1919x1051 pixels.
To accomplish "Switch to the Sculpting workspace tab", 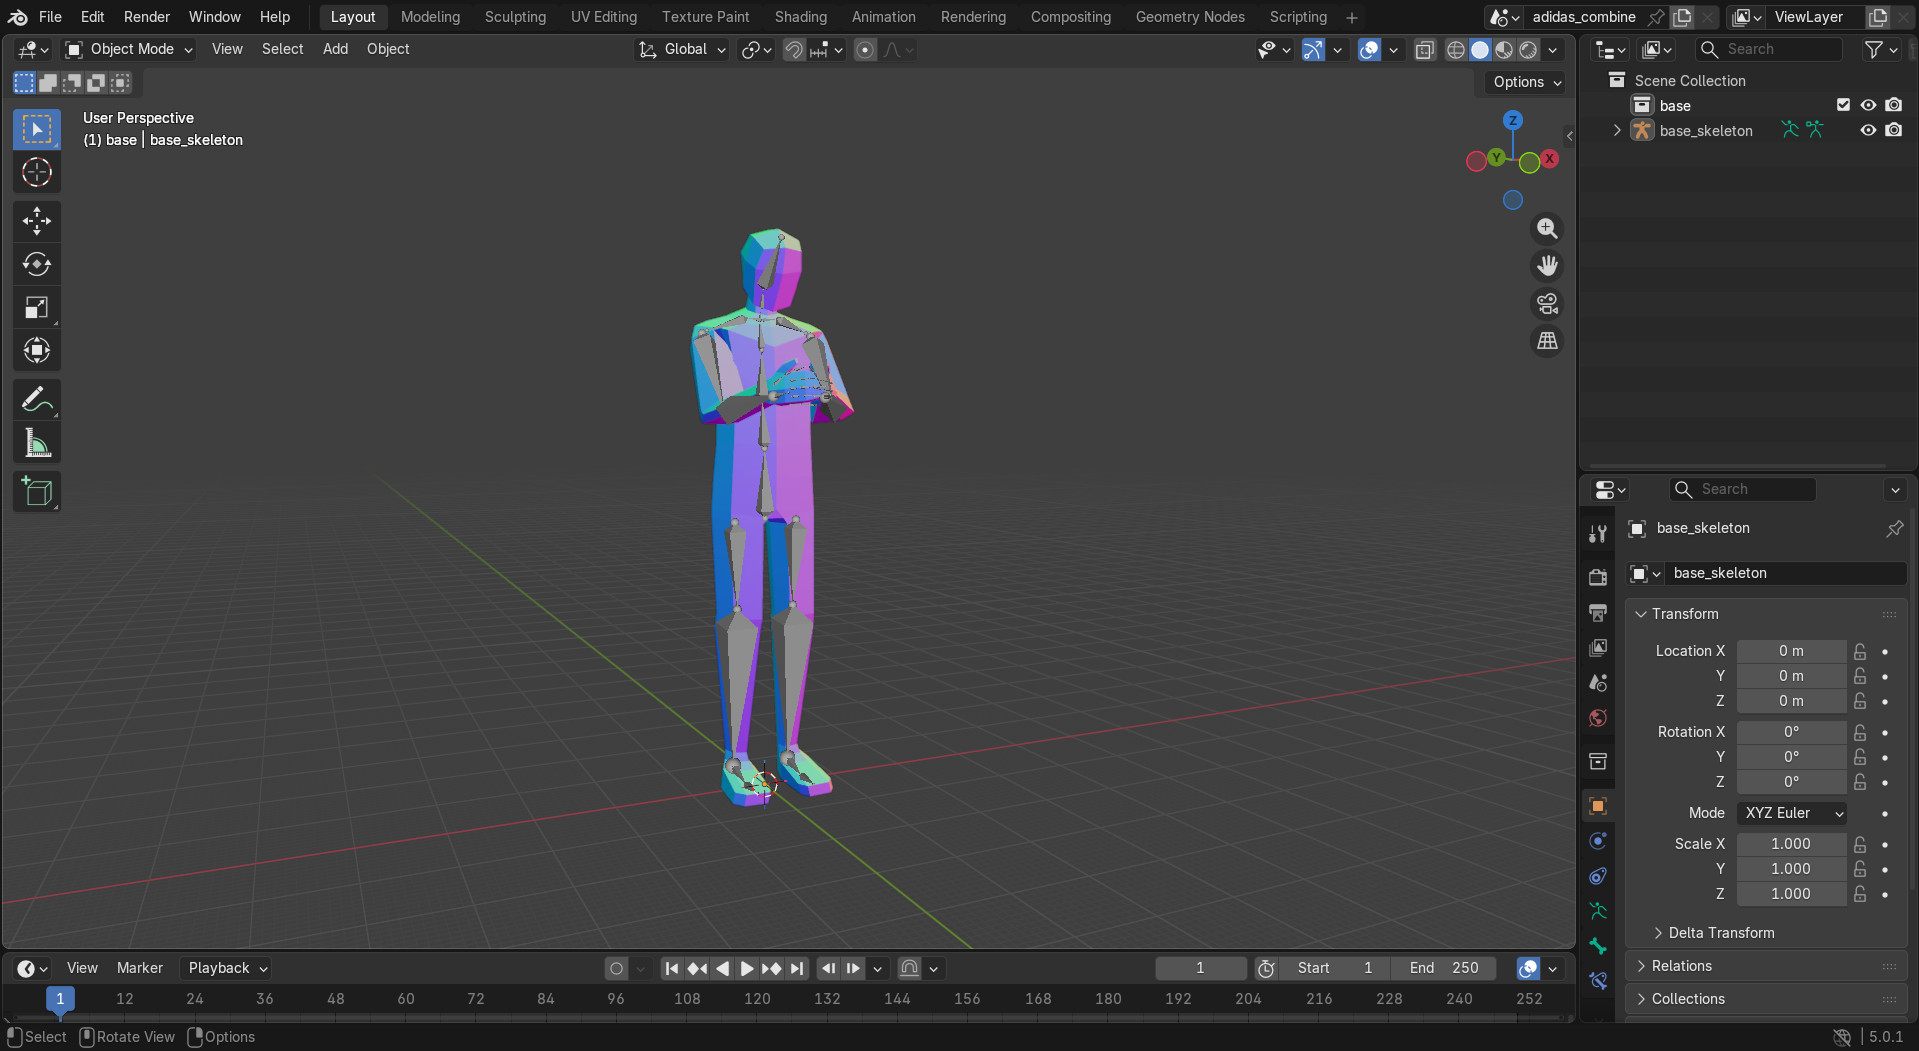I will [x=515, y=17].
